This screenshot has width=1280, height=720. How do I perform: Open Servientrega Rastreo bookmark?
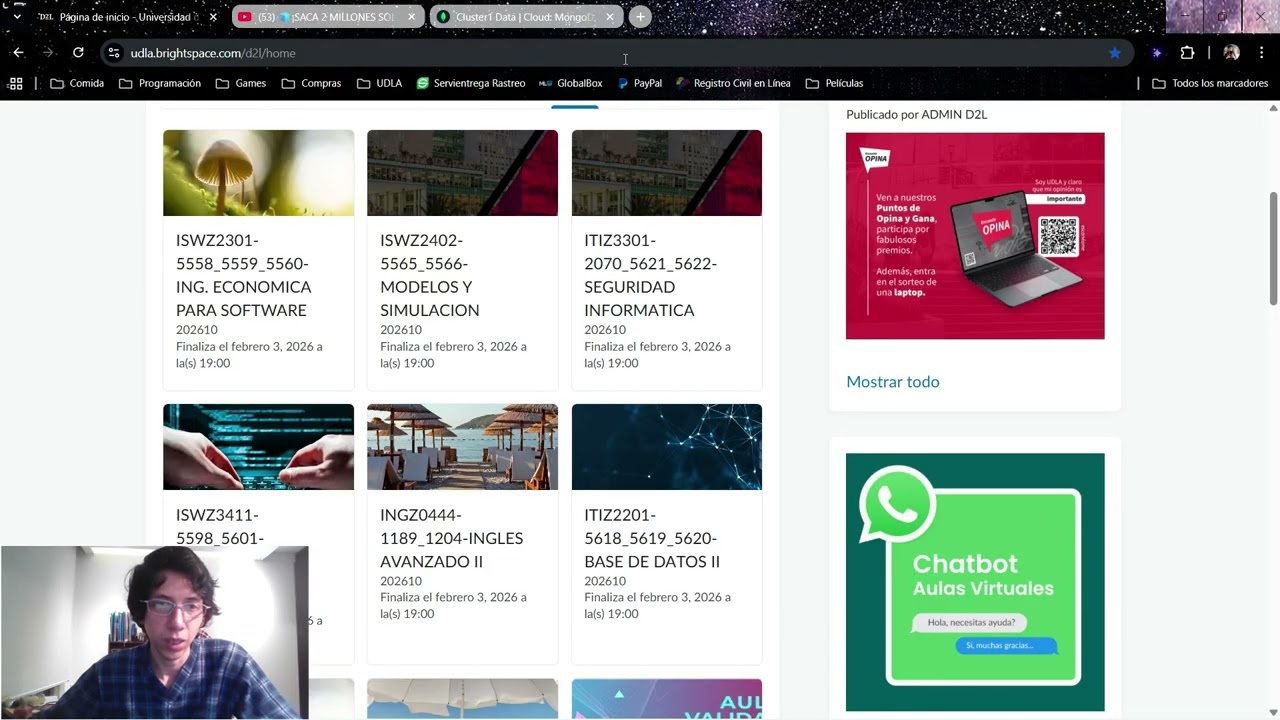471,83
